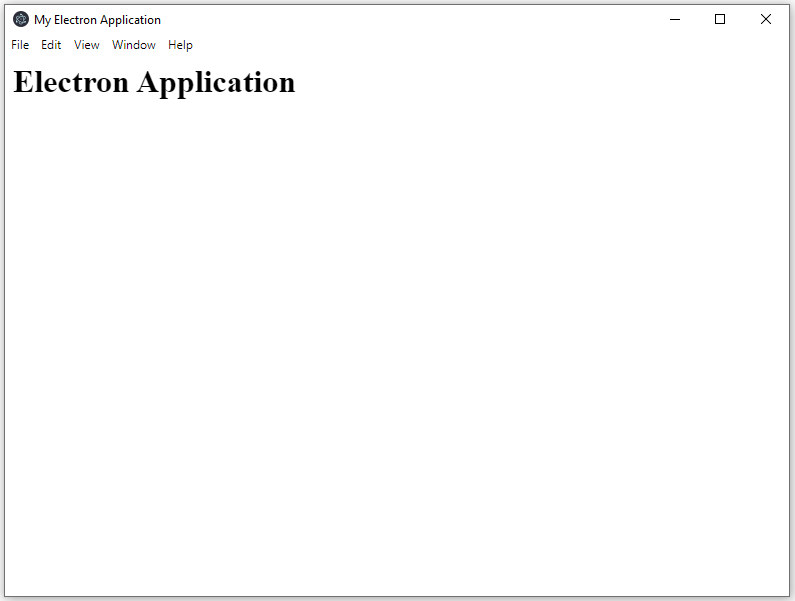Image resolution: width=795 pixels, height=601 pixels.
Task: Open the Help menu
Action: (x=180, y=45)
